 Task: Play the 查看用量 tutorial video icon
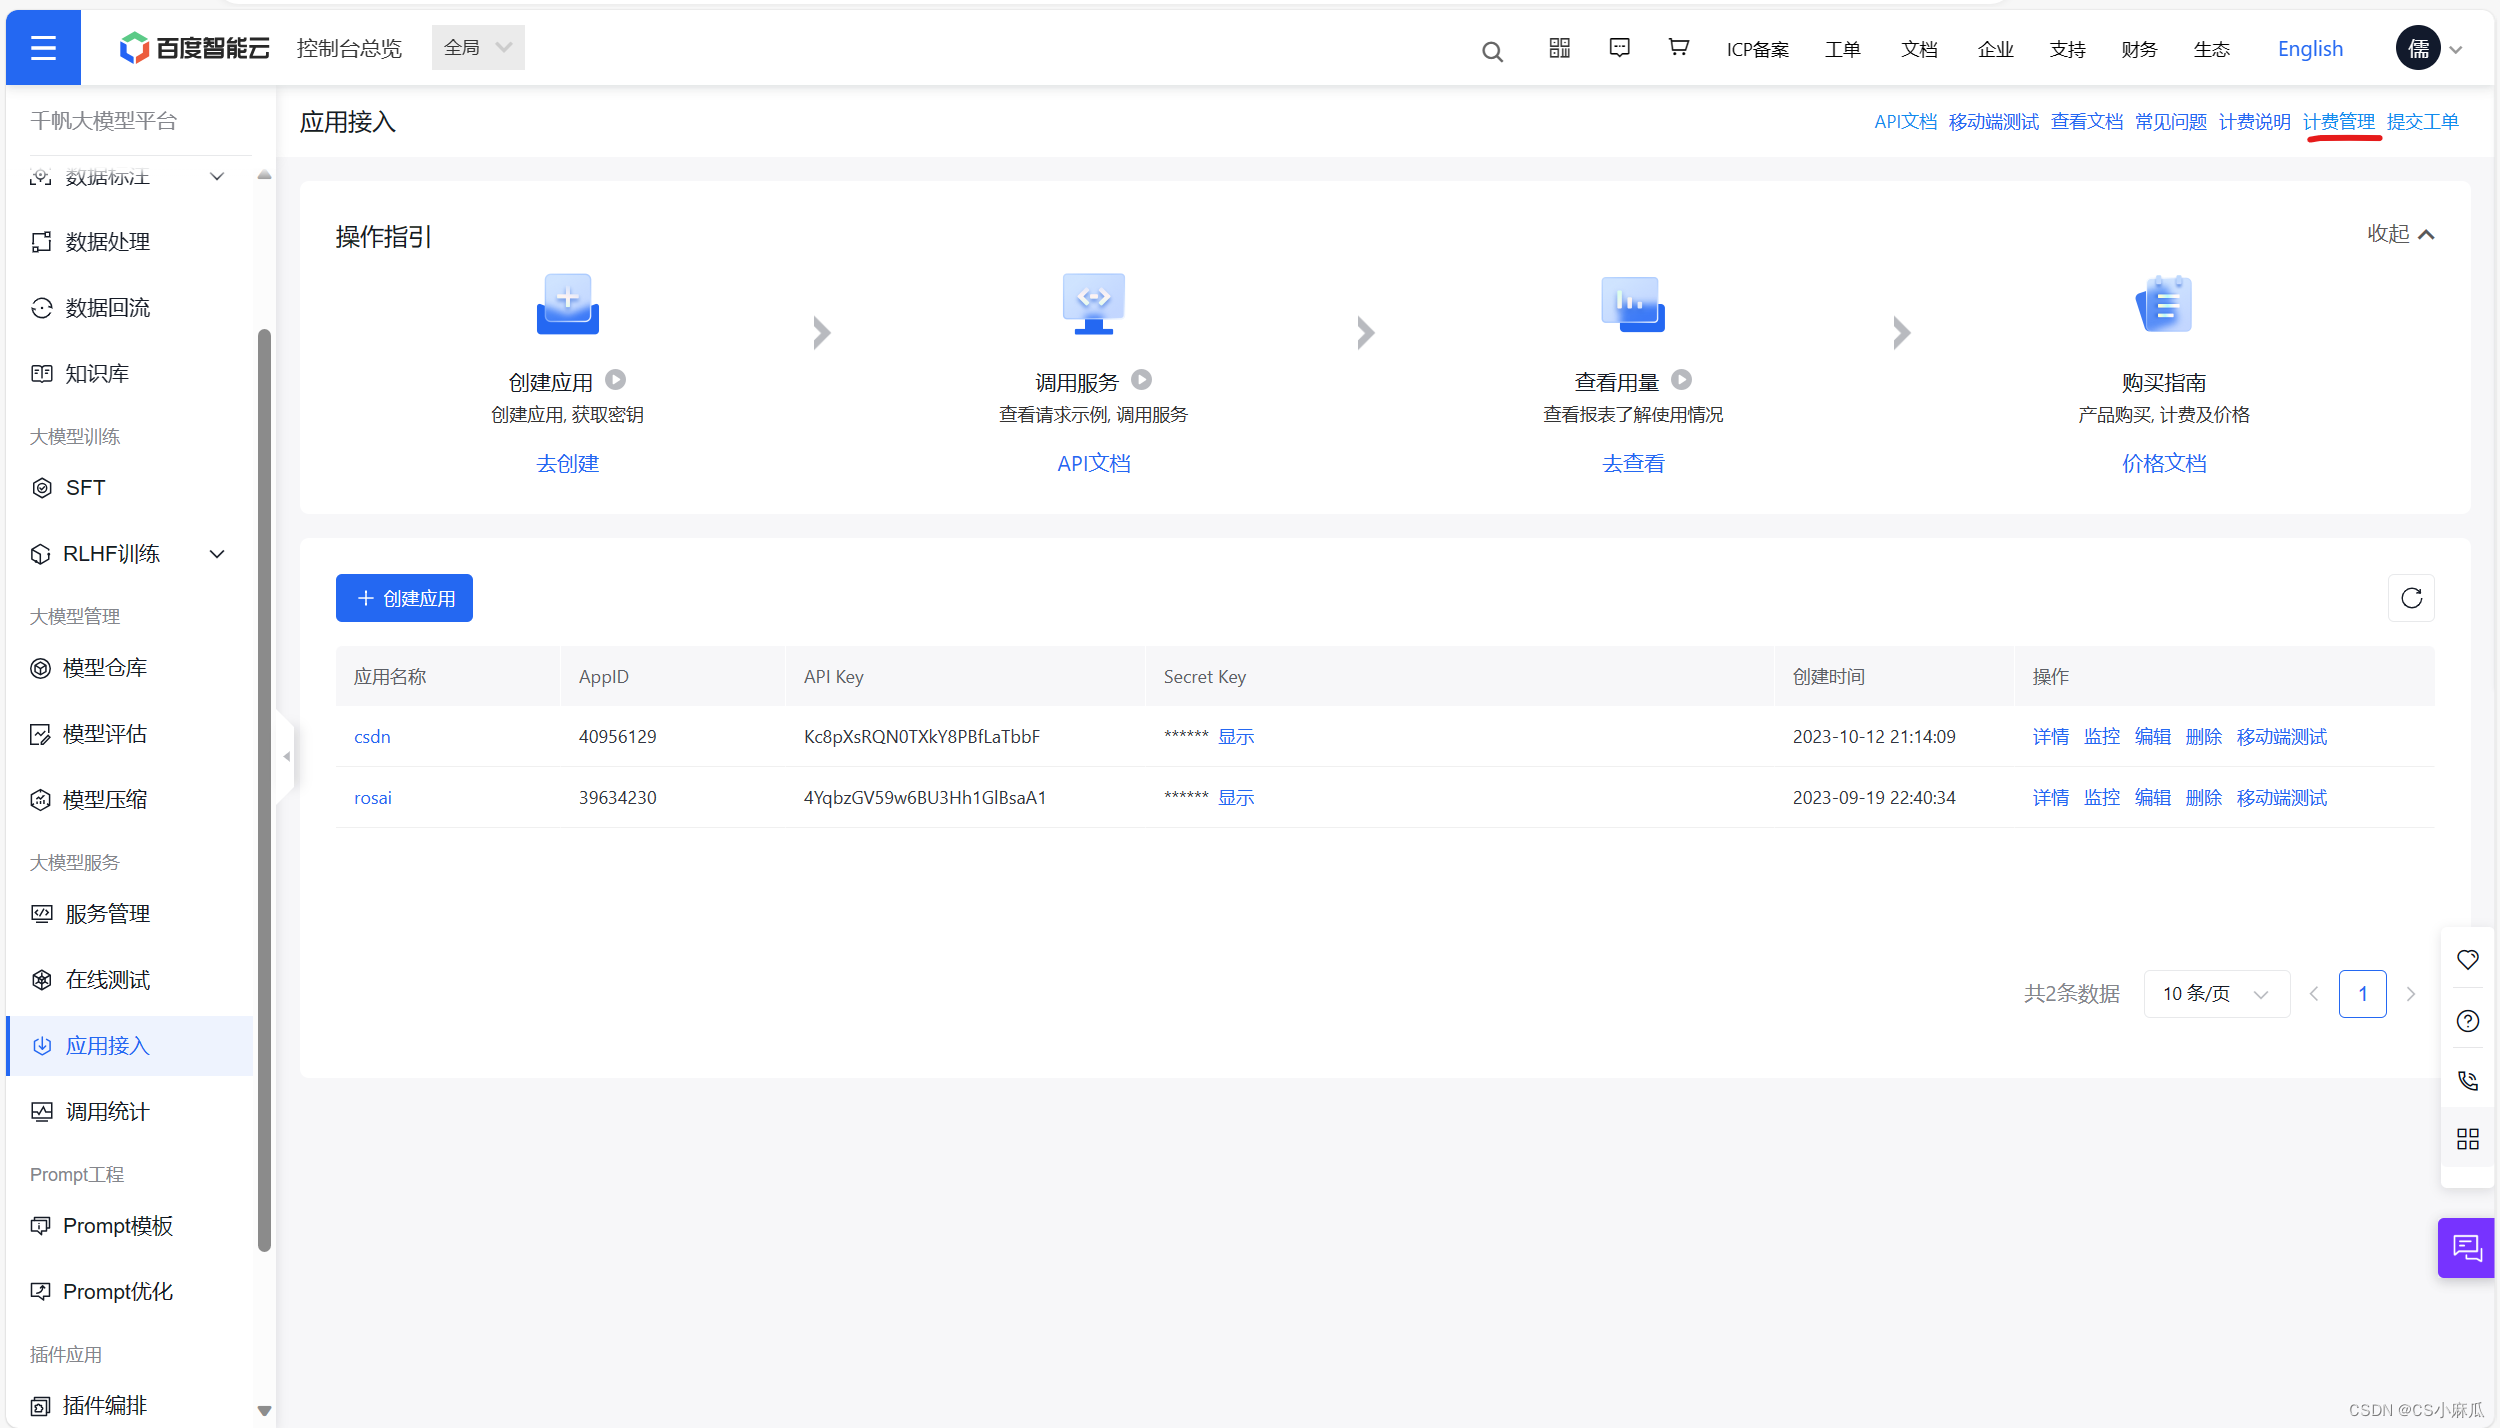1682,380
